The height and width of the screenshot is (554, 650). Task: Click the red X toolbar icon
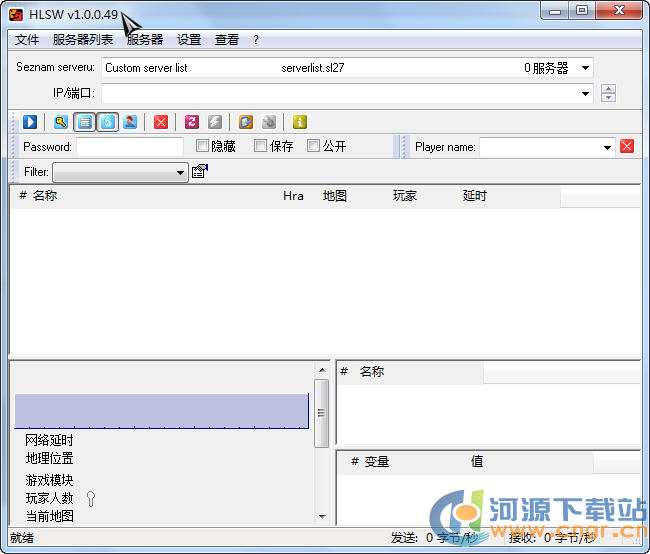tap(161, 122)
